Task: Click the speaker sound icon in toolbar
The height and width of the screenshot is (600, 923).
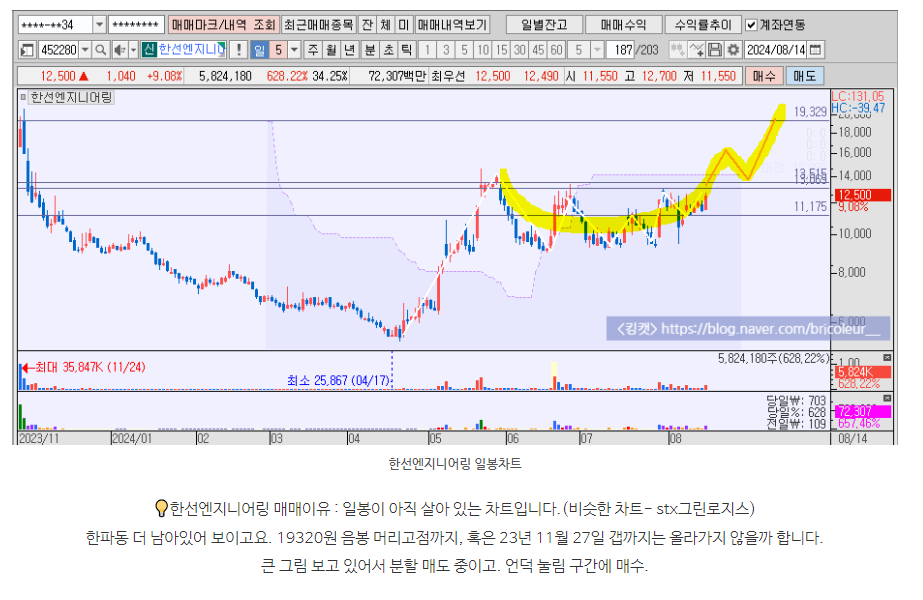Action: pyautogui.click(x=119, y=50)
